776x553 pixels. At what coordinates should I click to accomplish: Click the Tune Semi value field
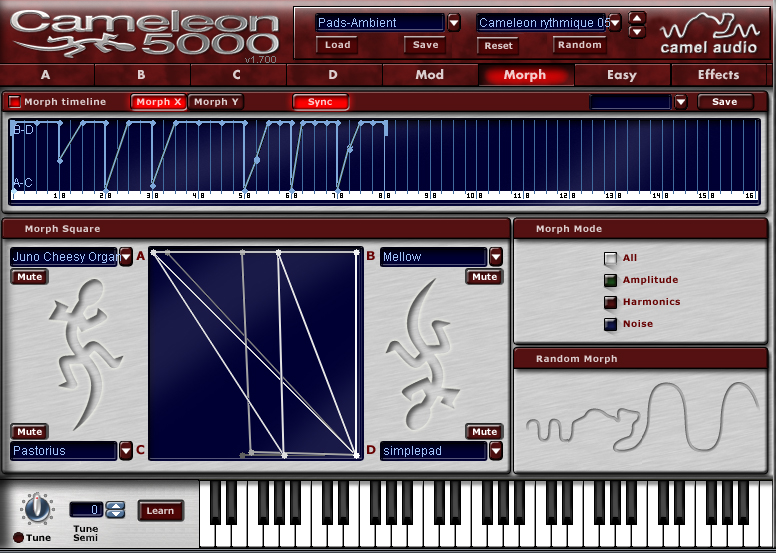(x=87, y=509)
